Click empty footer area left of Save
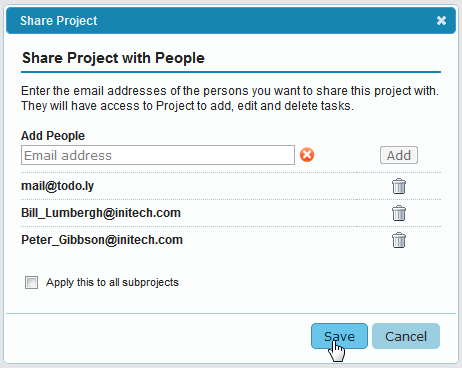The width and height of the screenshot is (462, 368). [158, 336]
